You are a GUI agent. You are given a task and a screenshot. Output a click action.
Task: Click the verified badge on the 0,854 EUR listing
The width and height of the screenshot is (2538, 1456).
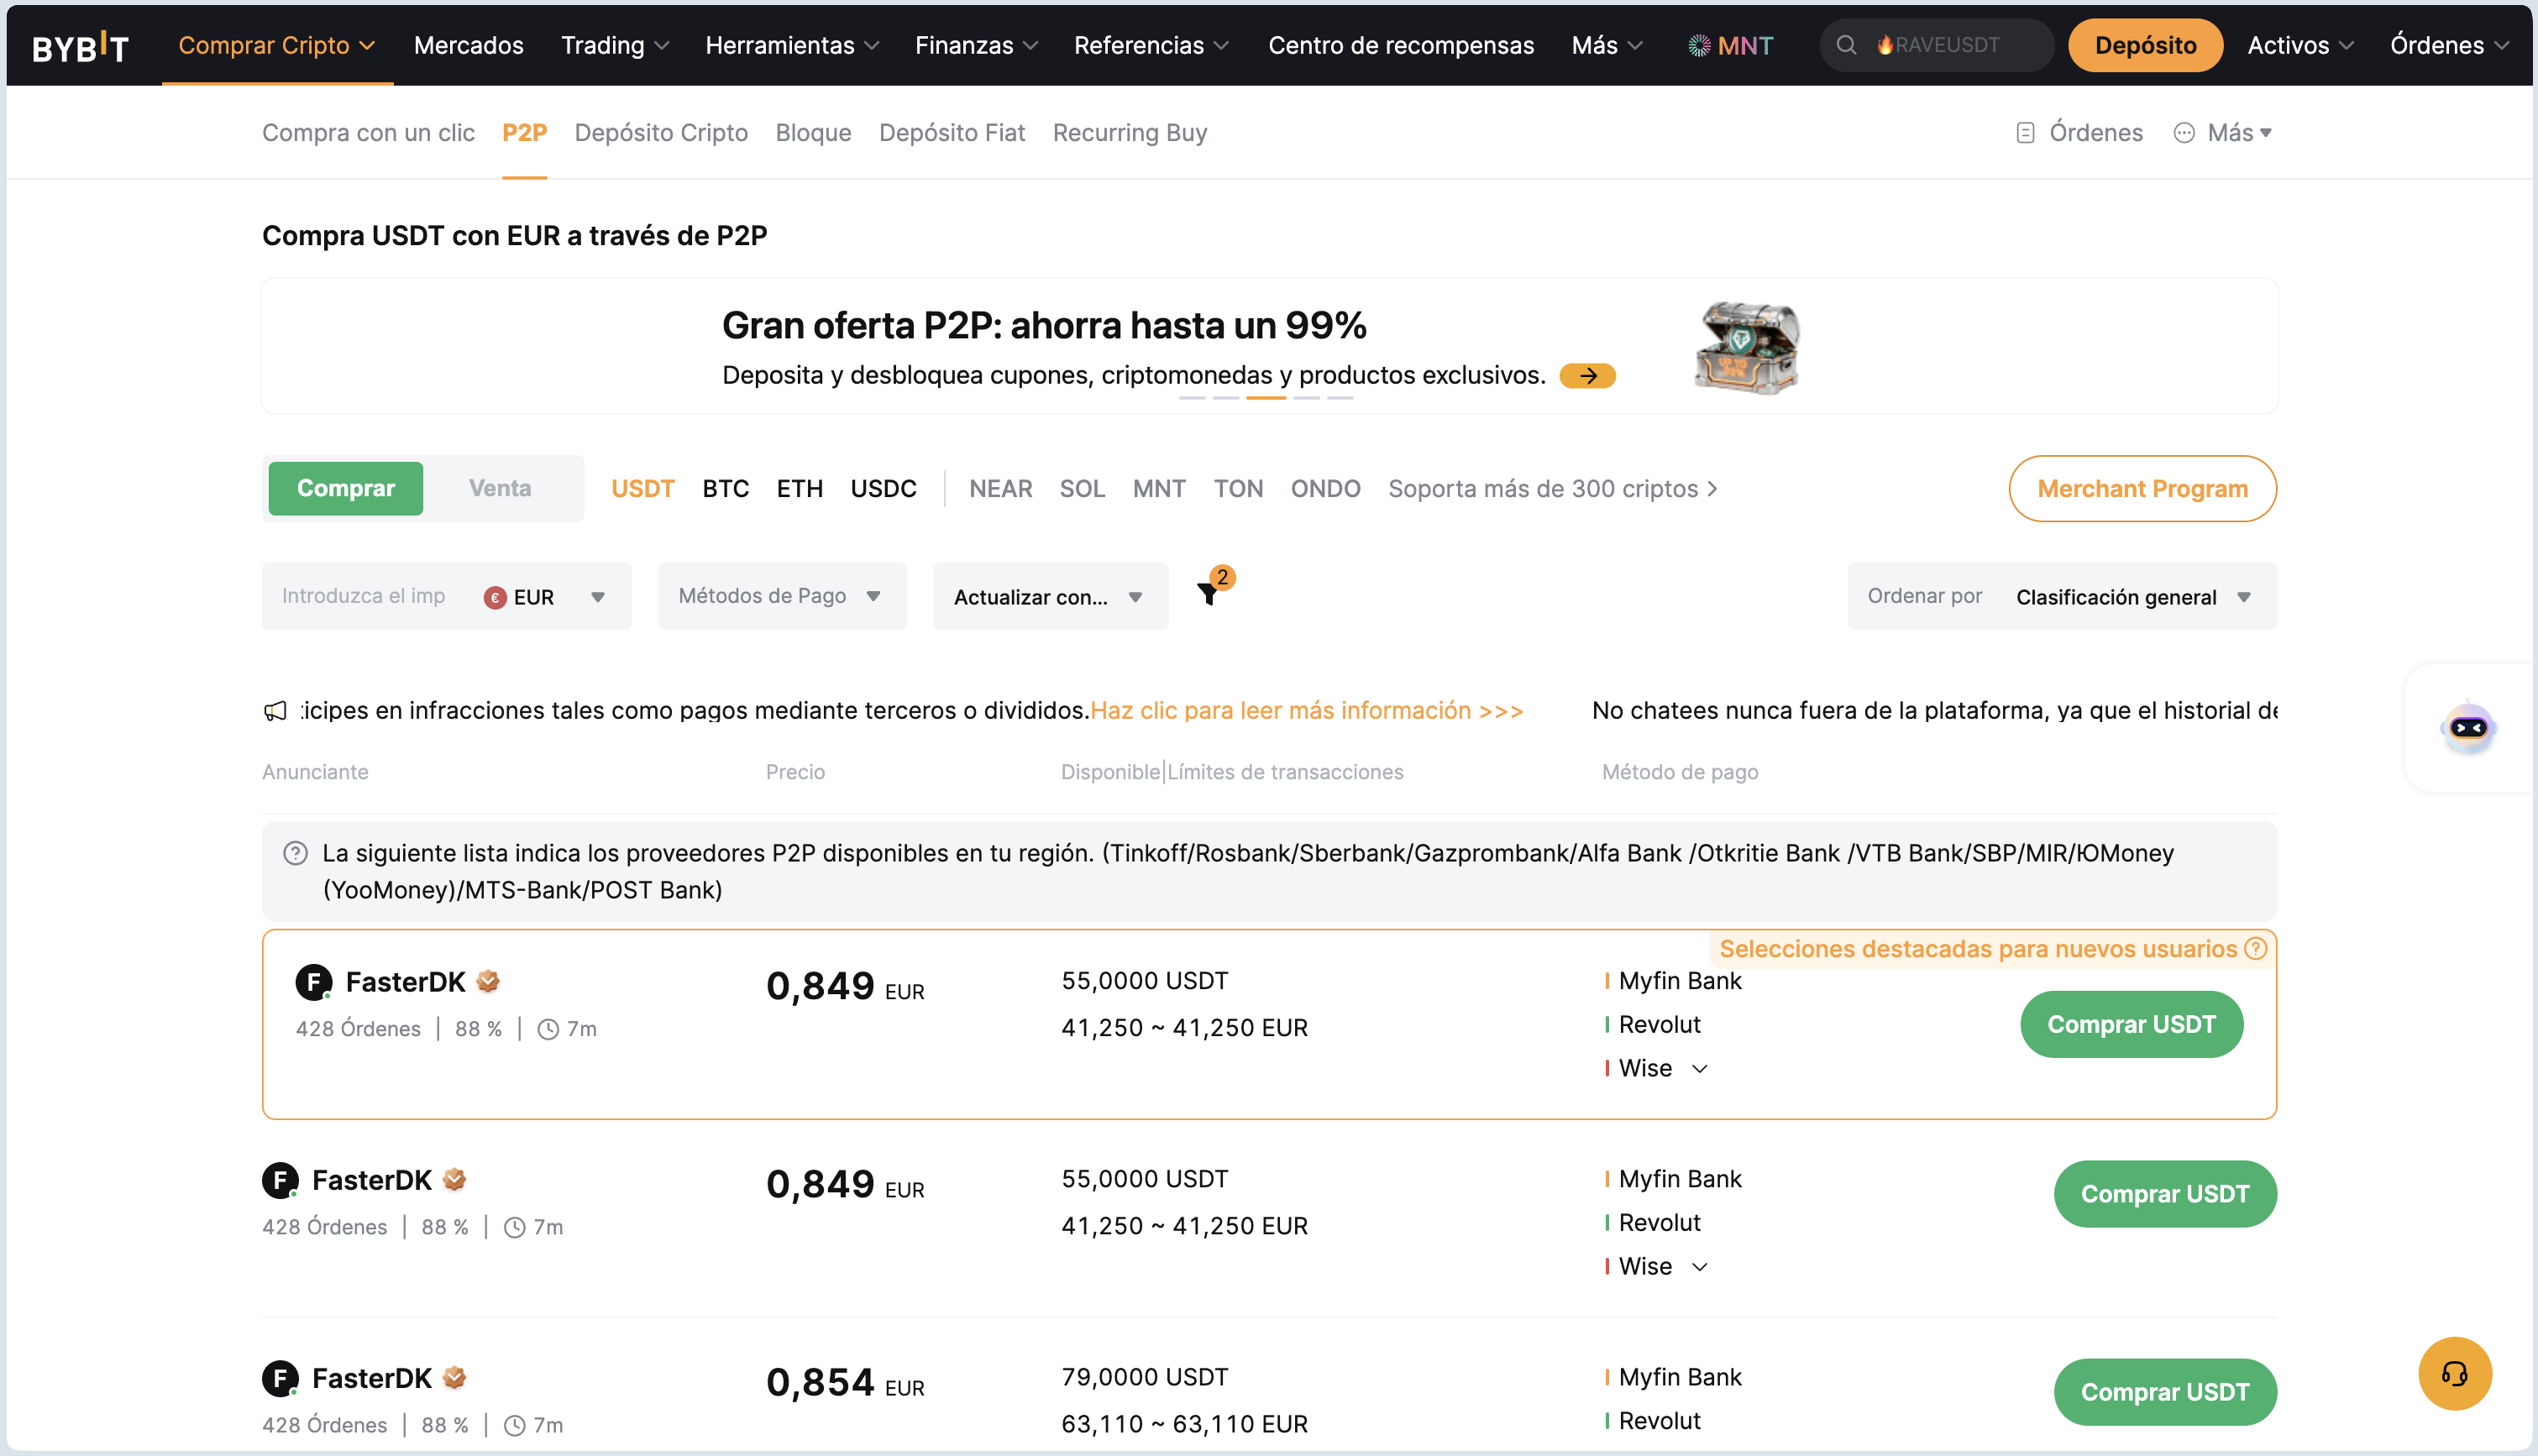(x=454, y=1378)
